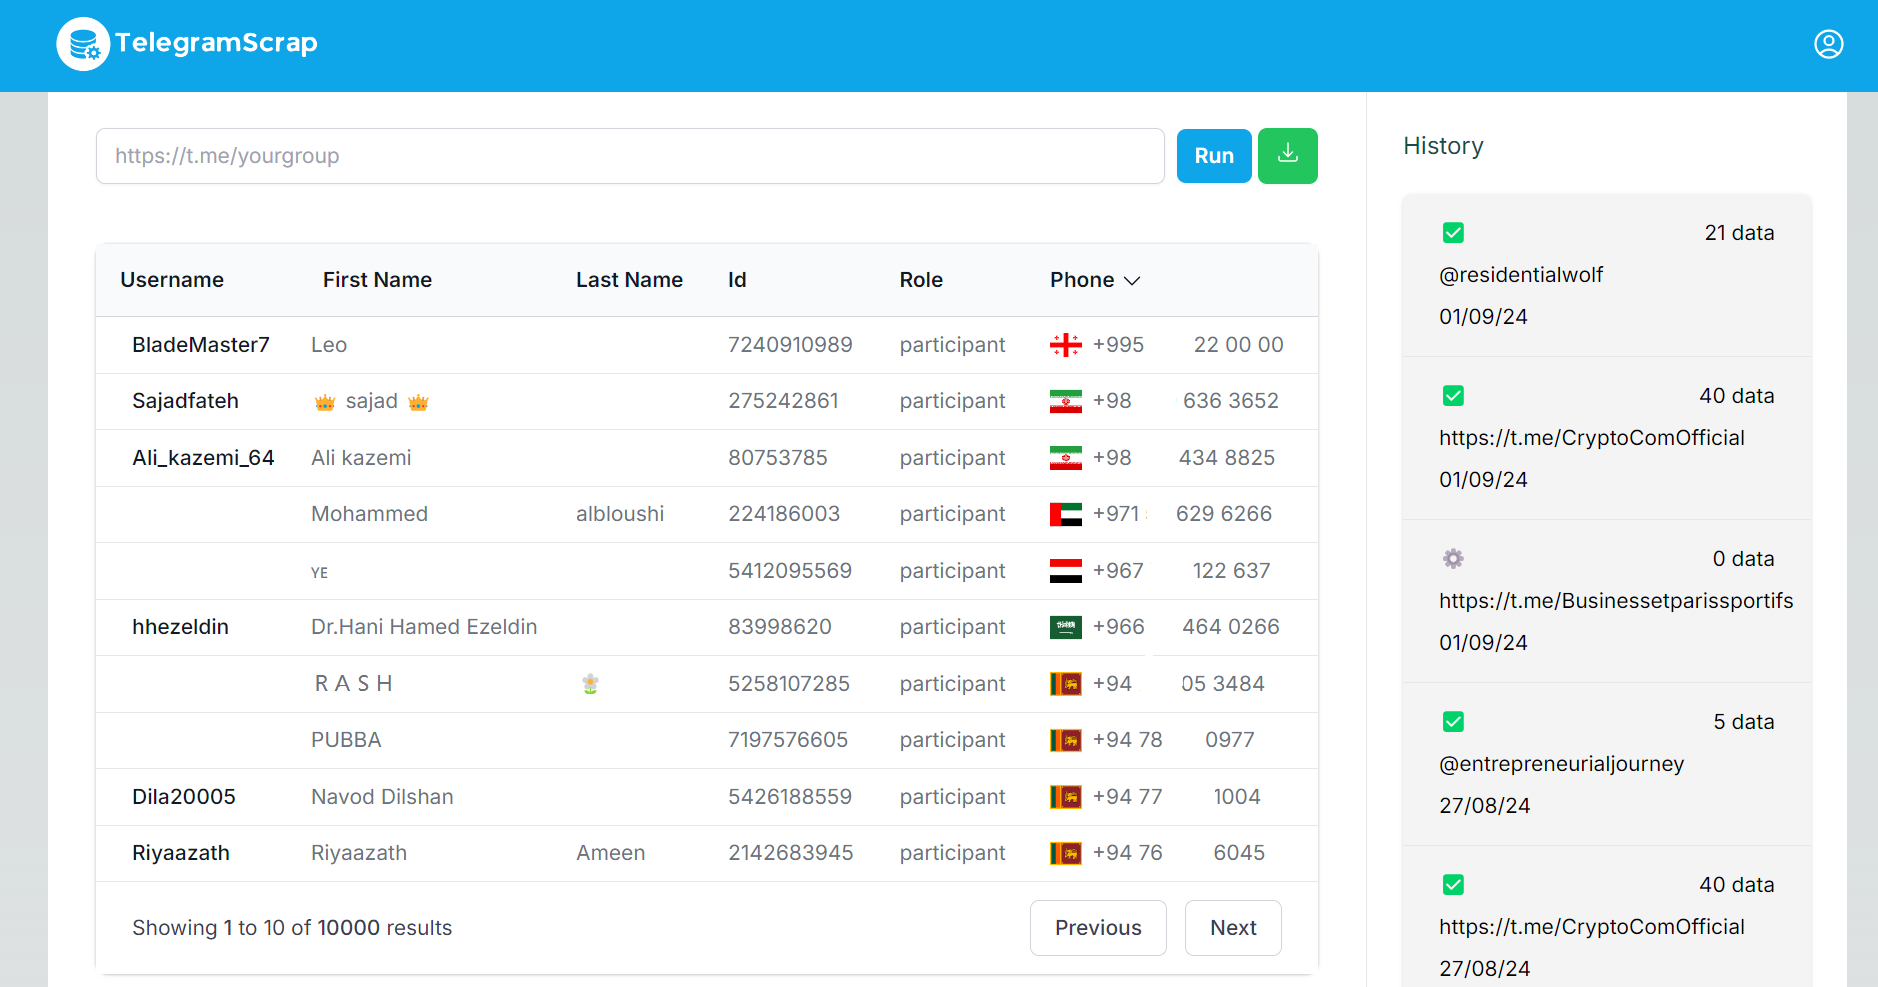1878x987 pixels.
Task: Open history entry @residentialwolf
Action: coord(1520,275)
